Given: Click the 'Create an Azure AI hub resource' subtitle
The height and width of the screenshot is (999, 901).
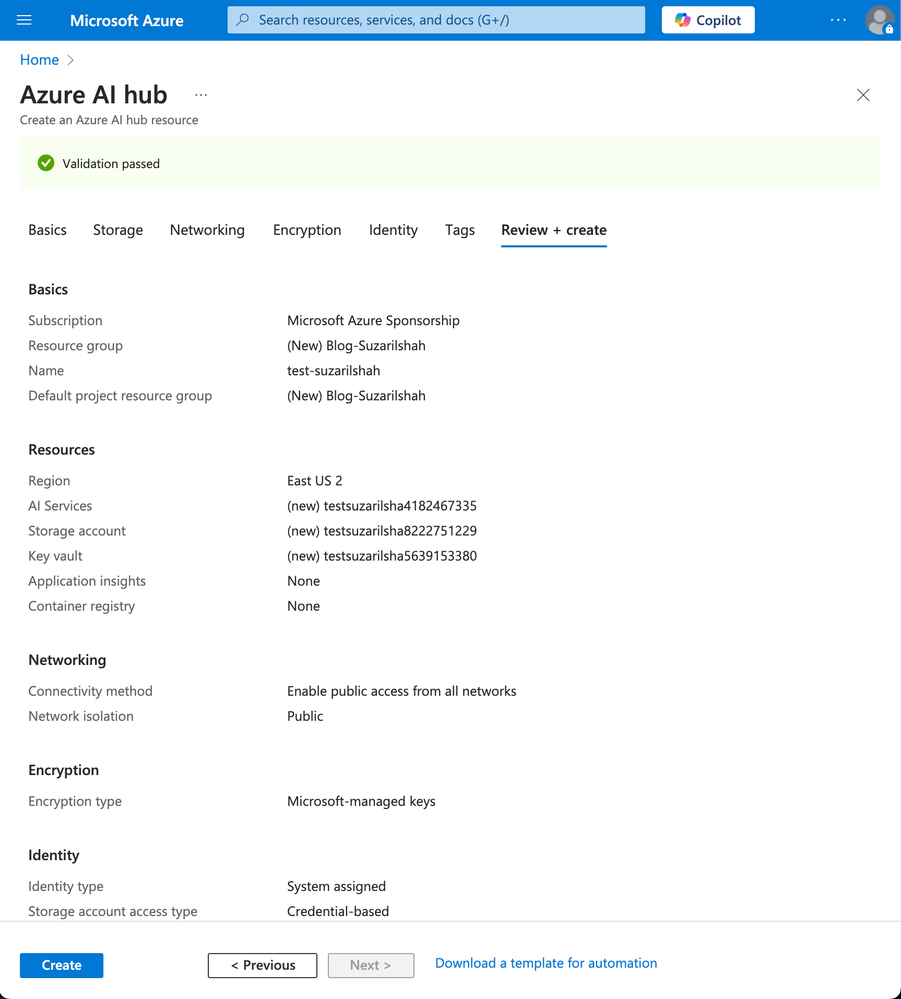Looking at the screenshot, I should pyautogui.click(x=109, y=120).
